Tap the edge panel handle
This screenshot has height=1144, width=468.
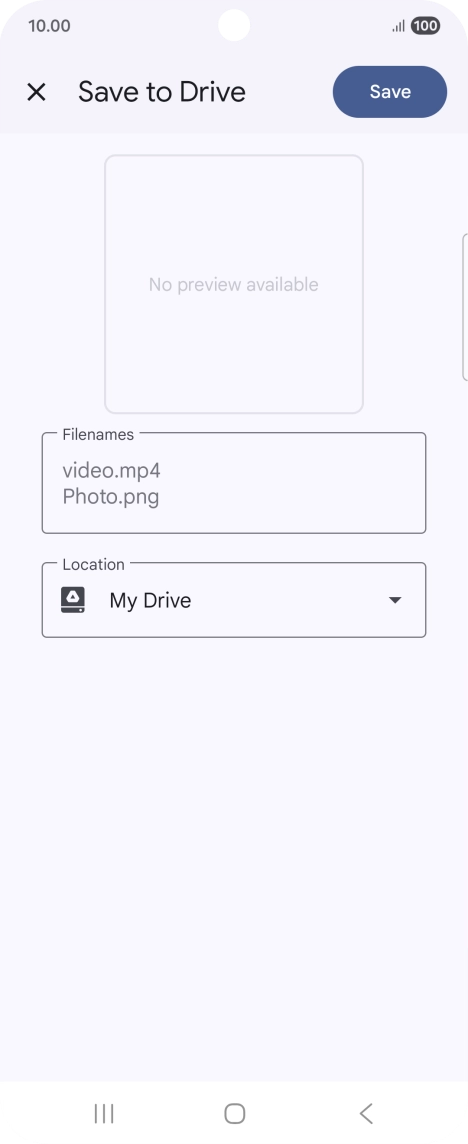[465, 307]
